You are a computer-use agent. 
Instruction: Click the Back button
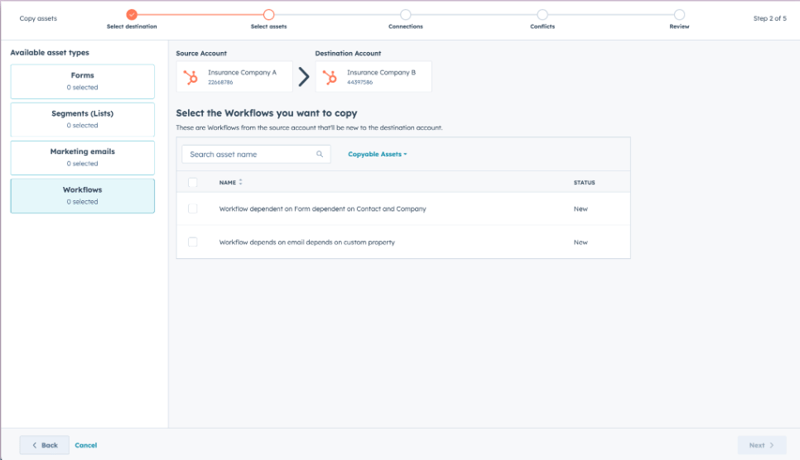pos(44,445)
